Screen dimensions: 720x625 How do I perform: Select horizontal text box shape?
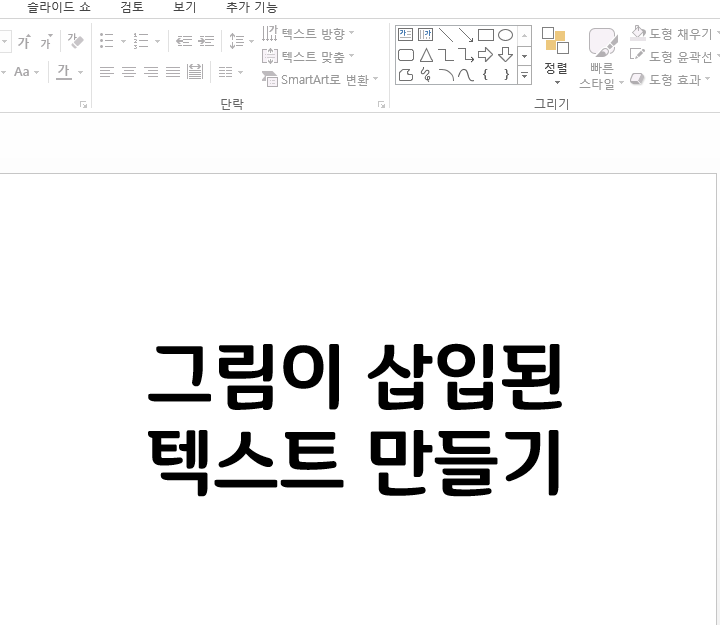405,34
